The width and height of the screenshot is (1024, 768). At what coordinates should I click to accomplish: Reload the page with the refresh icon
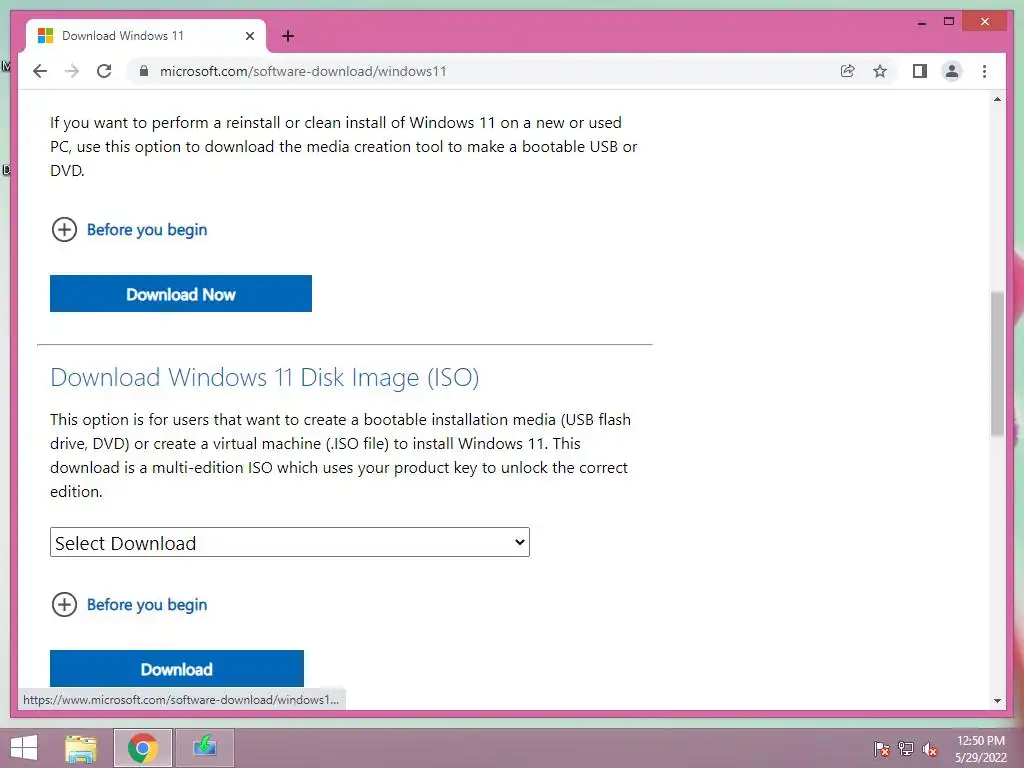click(104, 71)
